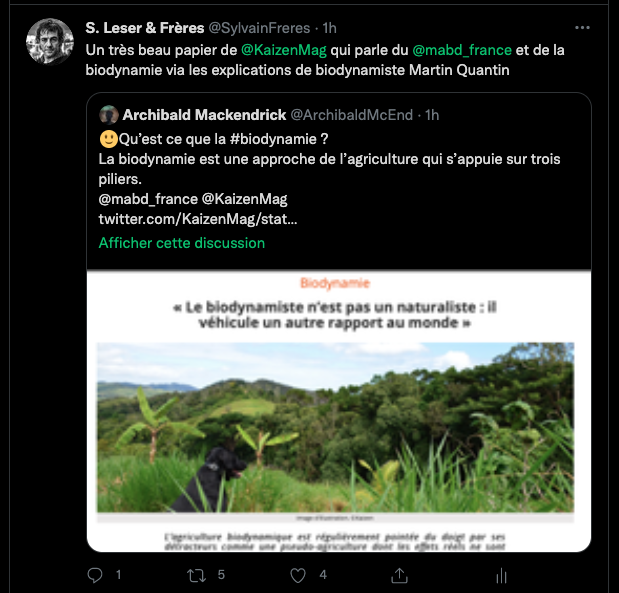Click the 1h timestamp of main tweet
Image resolution: width=619 pixels, height=593 pixels.
point(330,28)
